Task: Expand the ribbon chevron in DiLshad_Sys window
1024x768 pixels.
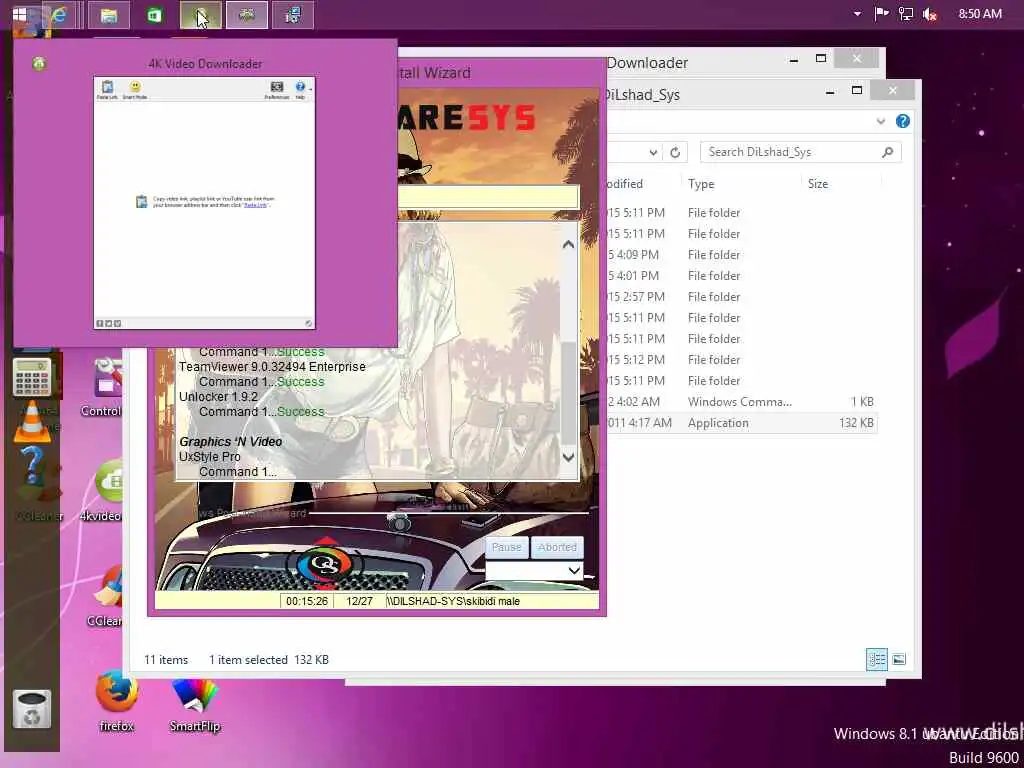Action: click(x=880, y=121)
